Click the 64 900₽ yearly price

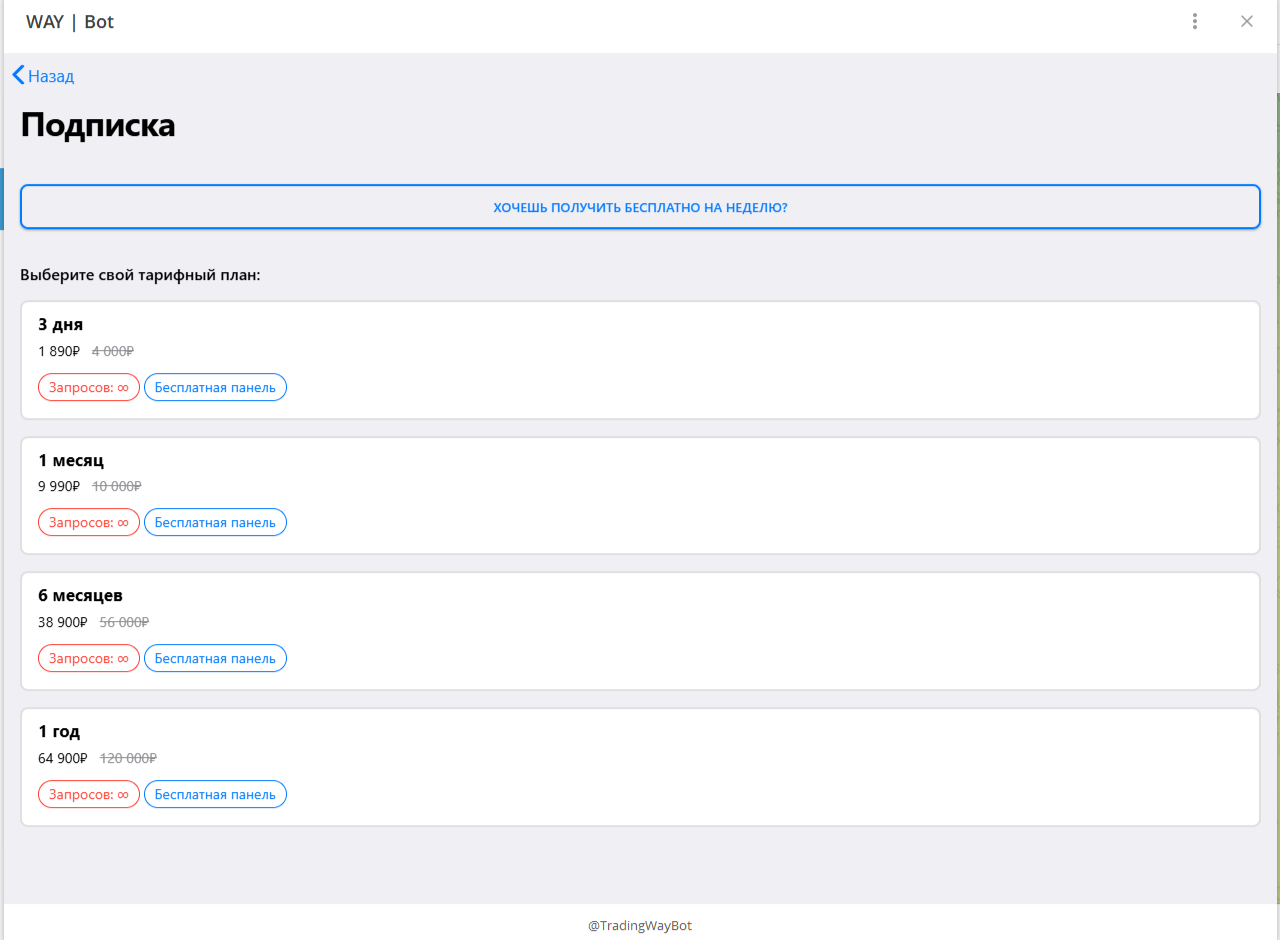tap(63, 758)
